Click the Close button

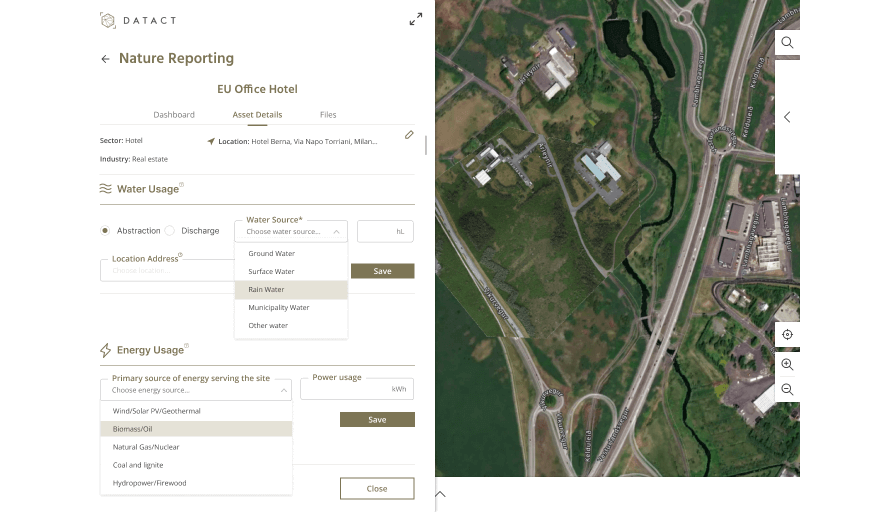click(x=376, y=489)
